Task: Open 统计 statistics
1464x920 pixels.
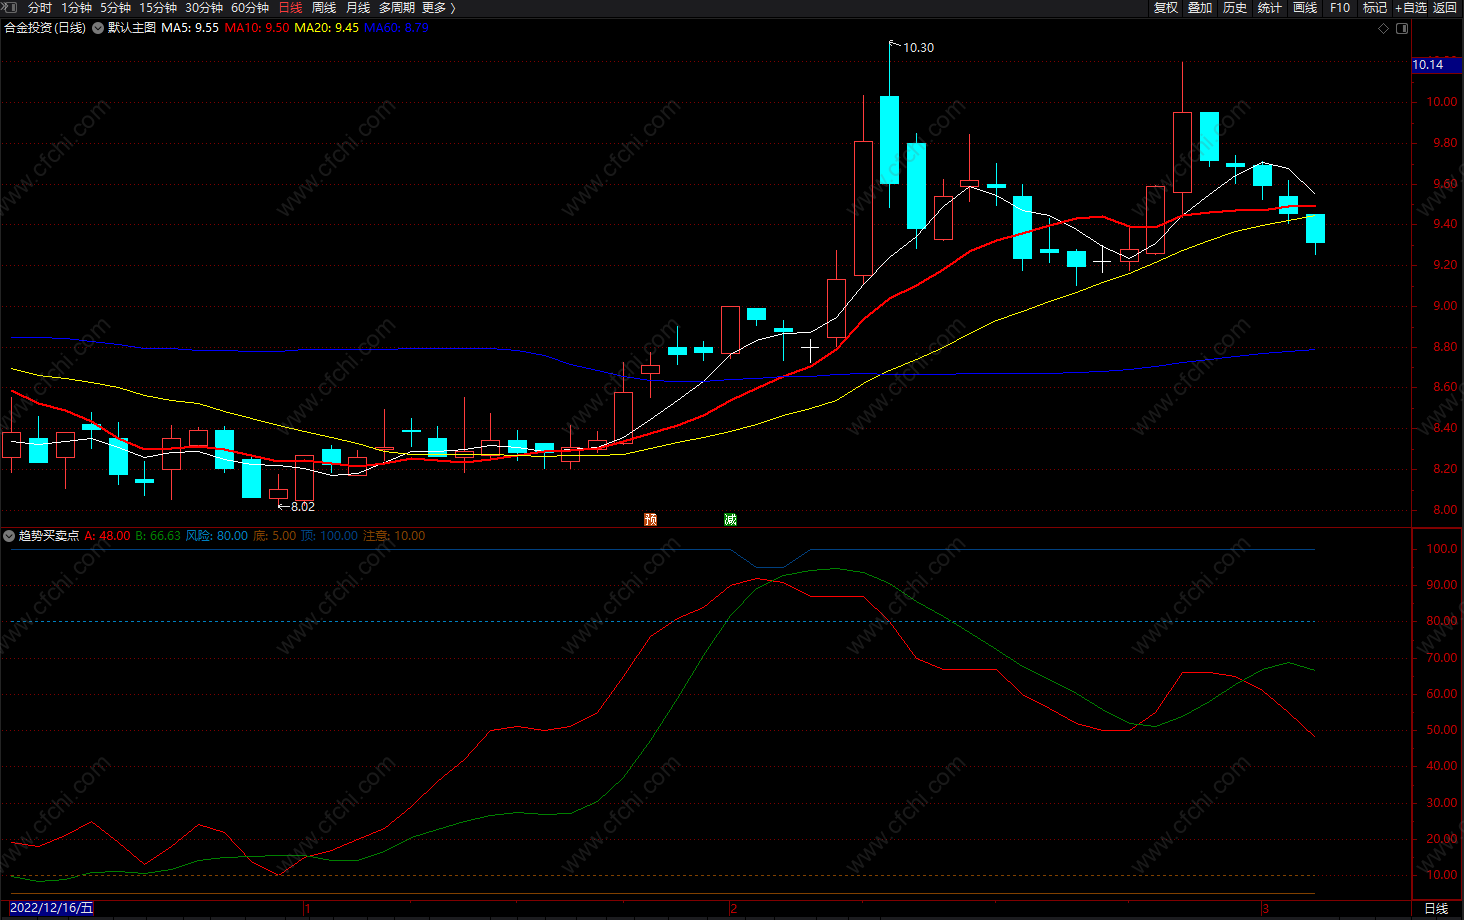Action: (x=1270, y=8)
